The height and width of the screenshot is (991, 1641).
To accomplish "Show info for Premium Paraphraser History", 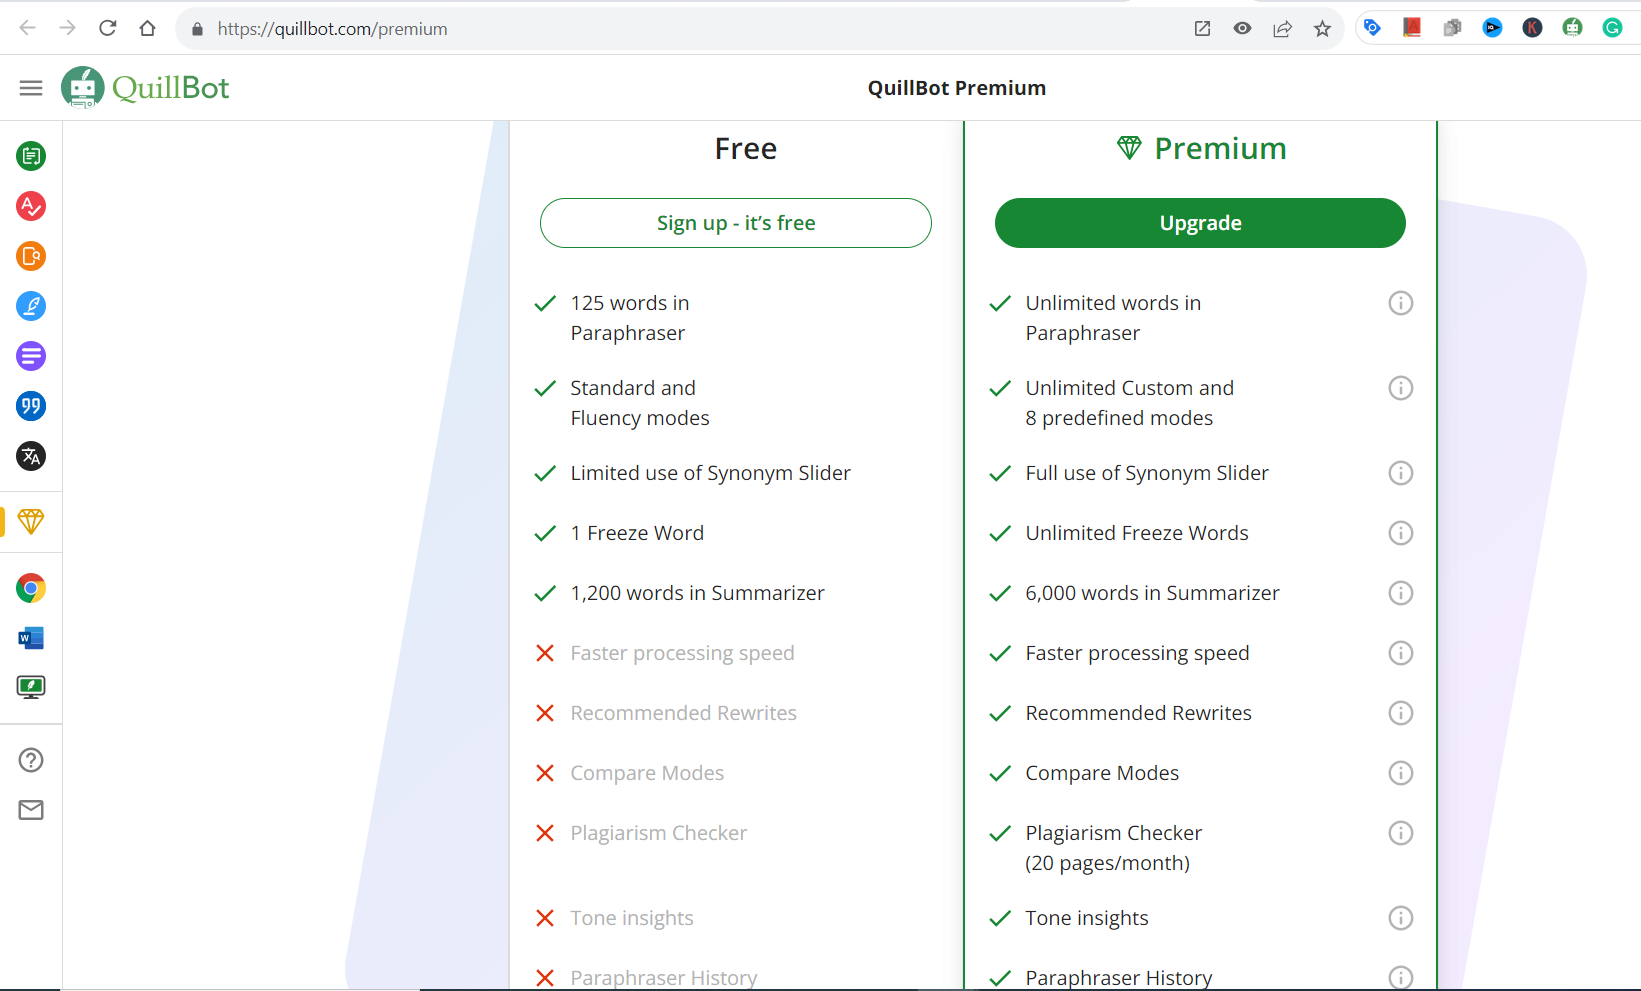I will click(1401, 978).
